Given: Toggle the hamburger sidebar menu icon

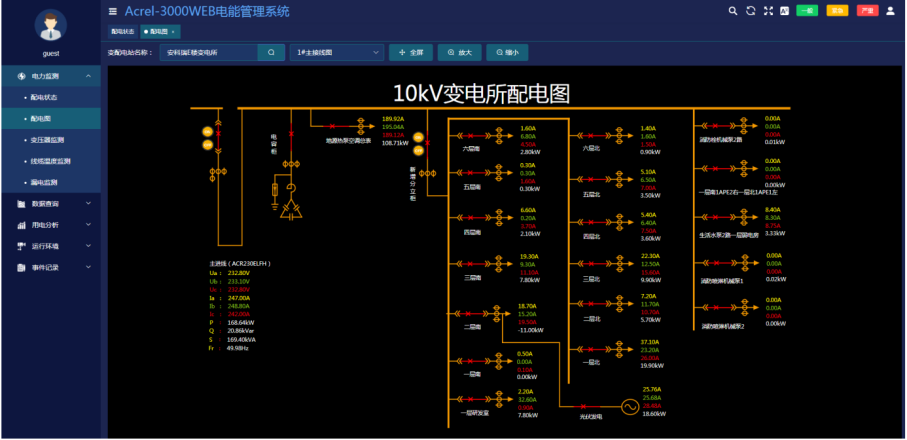Looking at the screenshot, I should click(113, 12).
